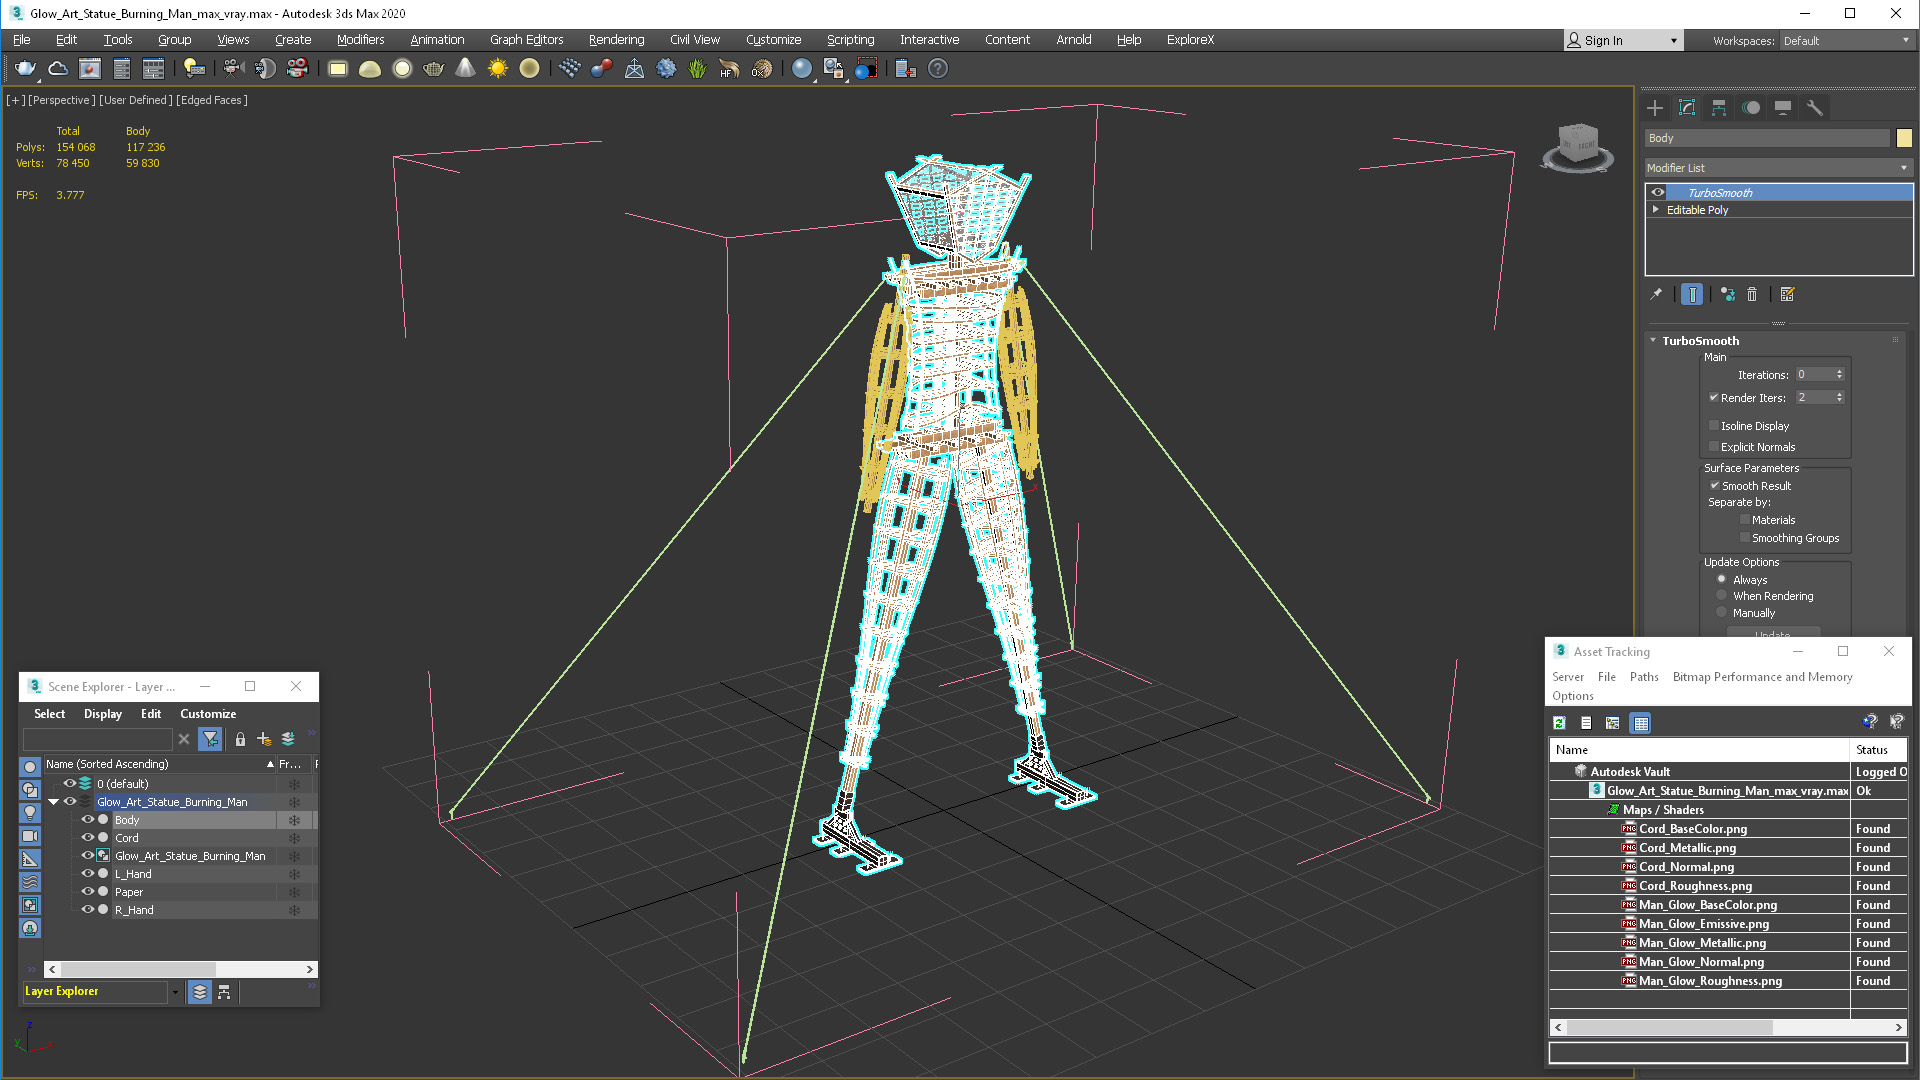
Task: Open the Workspaces Default dropdown
Action: click(1846, 41)
